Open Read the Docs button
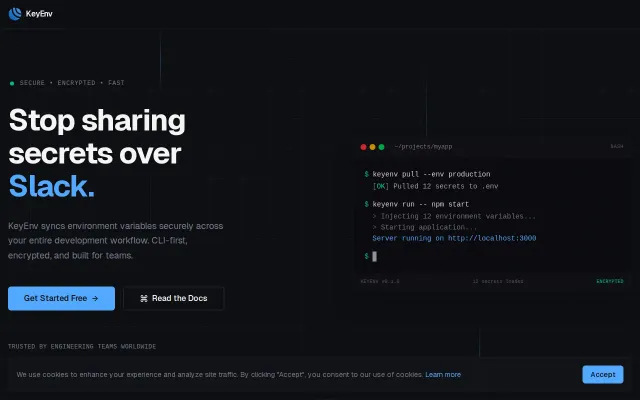The image size is (640, 400). point(173,298)
